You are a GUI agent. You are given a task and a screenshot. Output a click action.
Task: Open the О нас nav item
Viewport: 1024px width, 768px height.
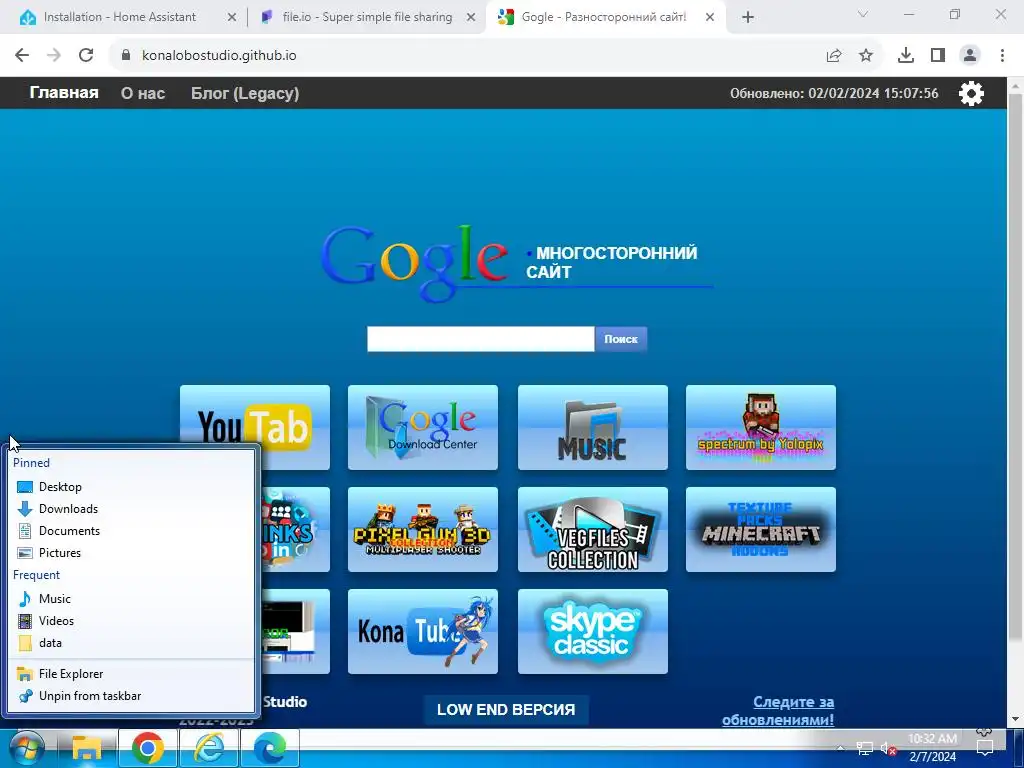143,93
